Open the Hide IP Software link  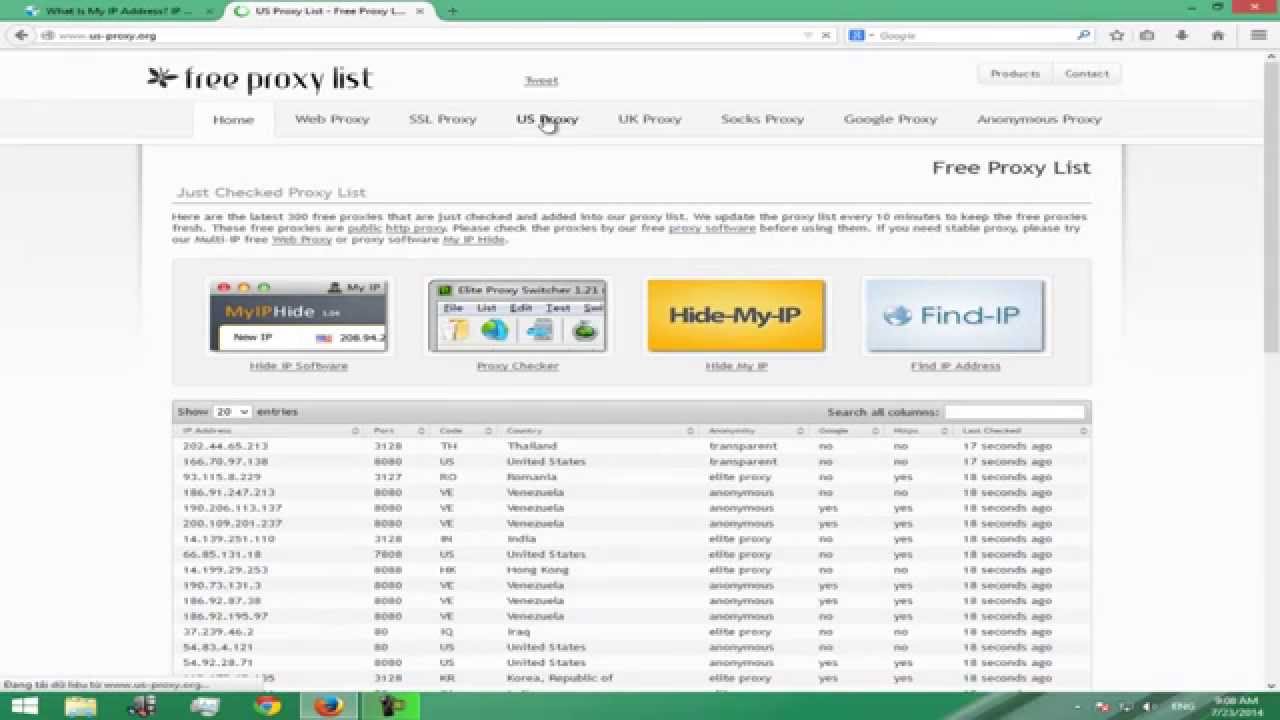[x=298, y=366]
